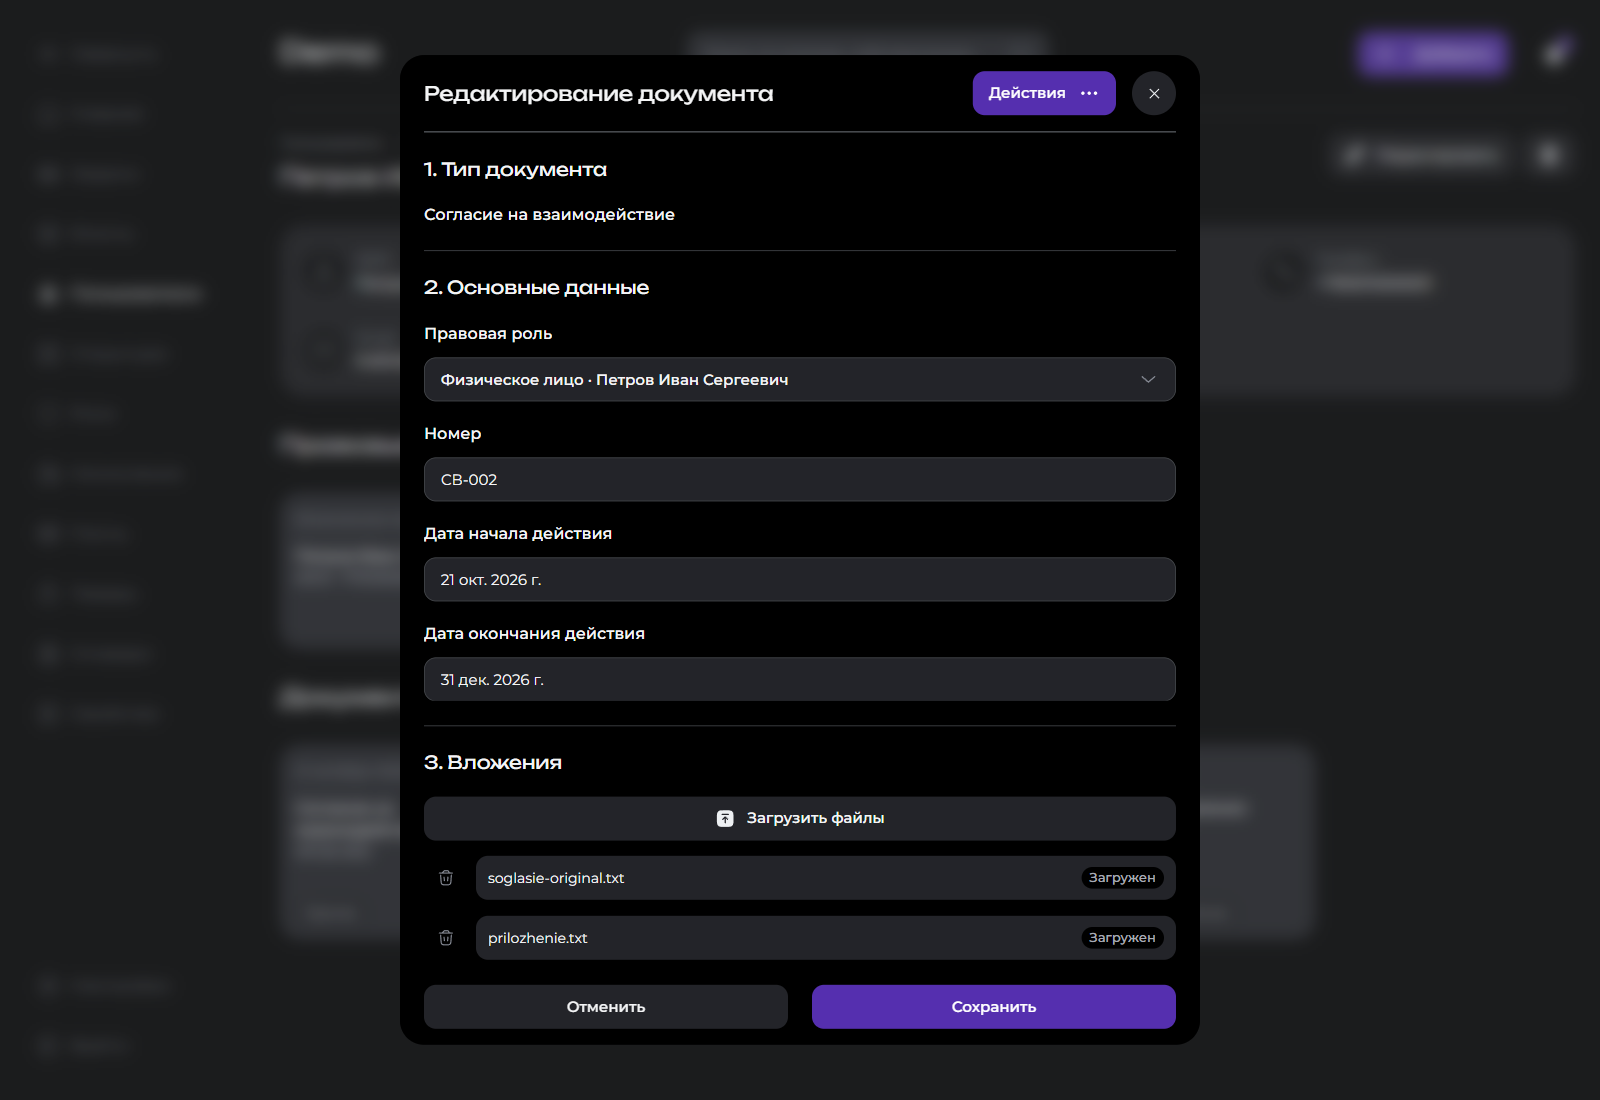Click the Загрузить файлы upload button
1600x1100 pixels.
point(800,818)
